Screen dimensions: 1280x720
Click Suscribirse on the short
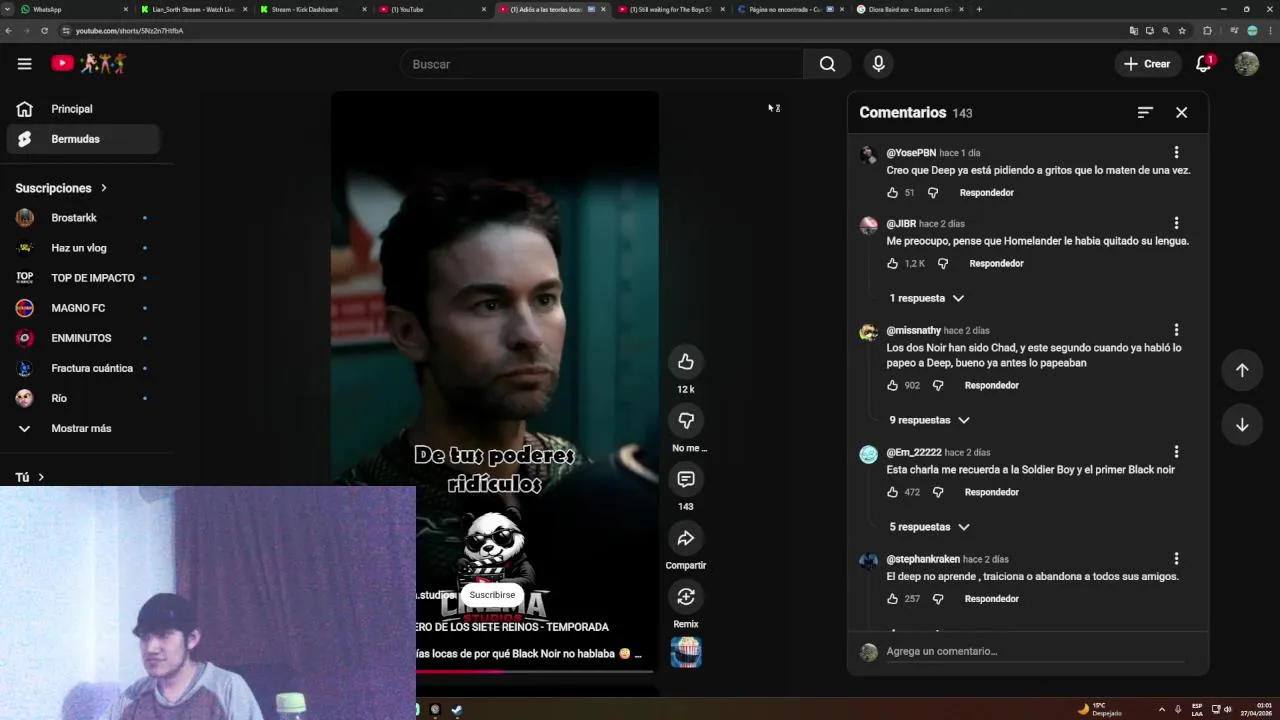pyautogui.click(x=492, y=595)
